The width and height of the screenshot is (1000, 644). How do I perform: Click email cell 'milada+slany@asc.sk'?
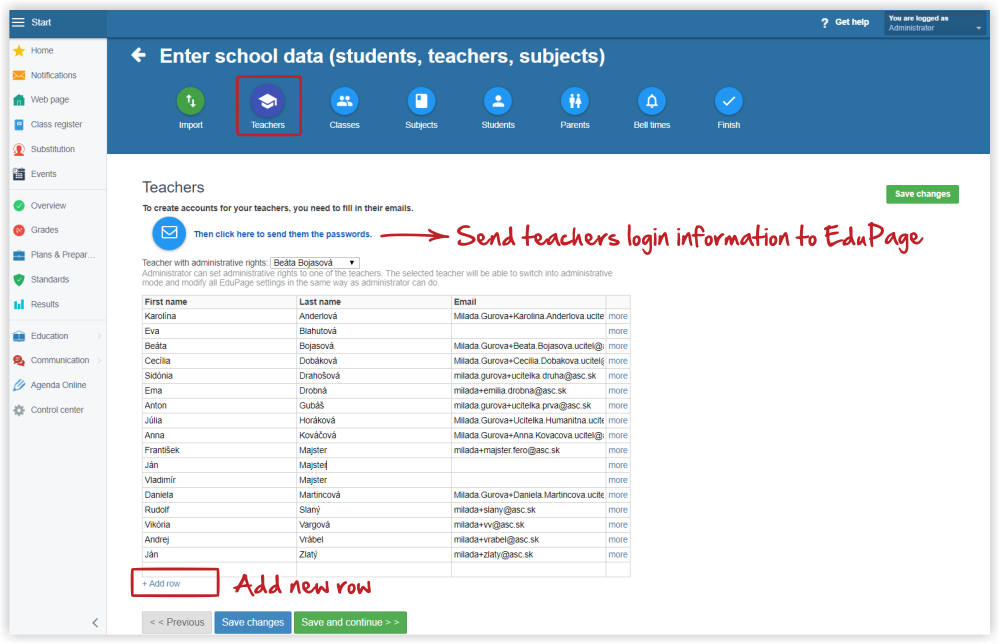[528, 510]
